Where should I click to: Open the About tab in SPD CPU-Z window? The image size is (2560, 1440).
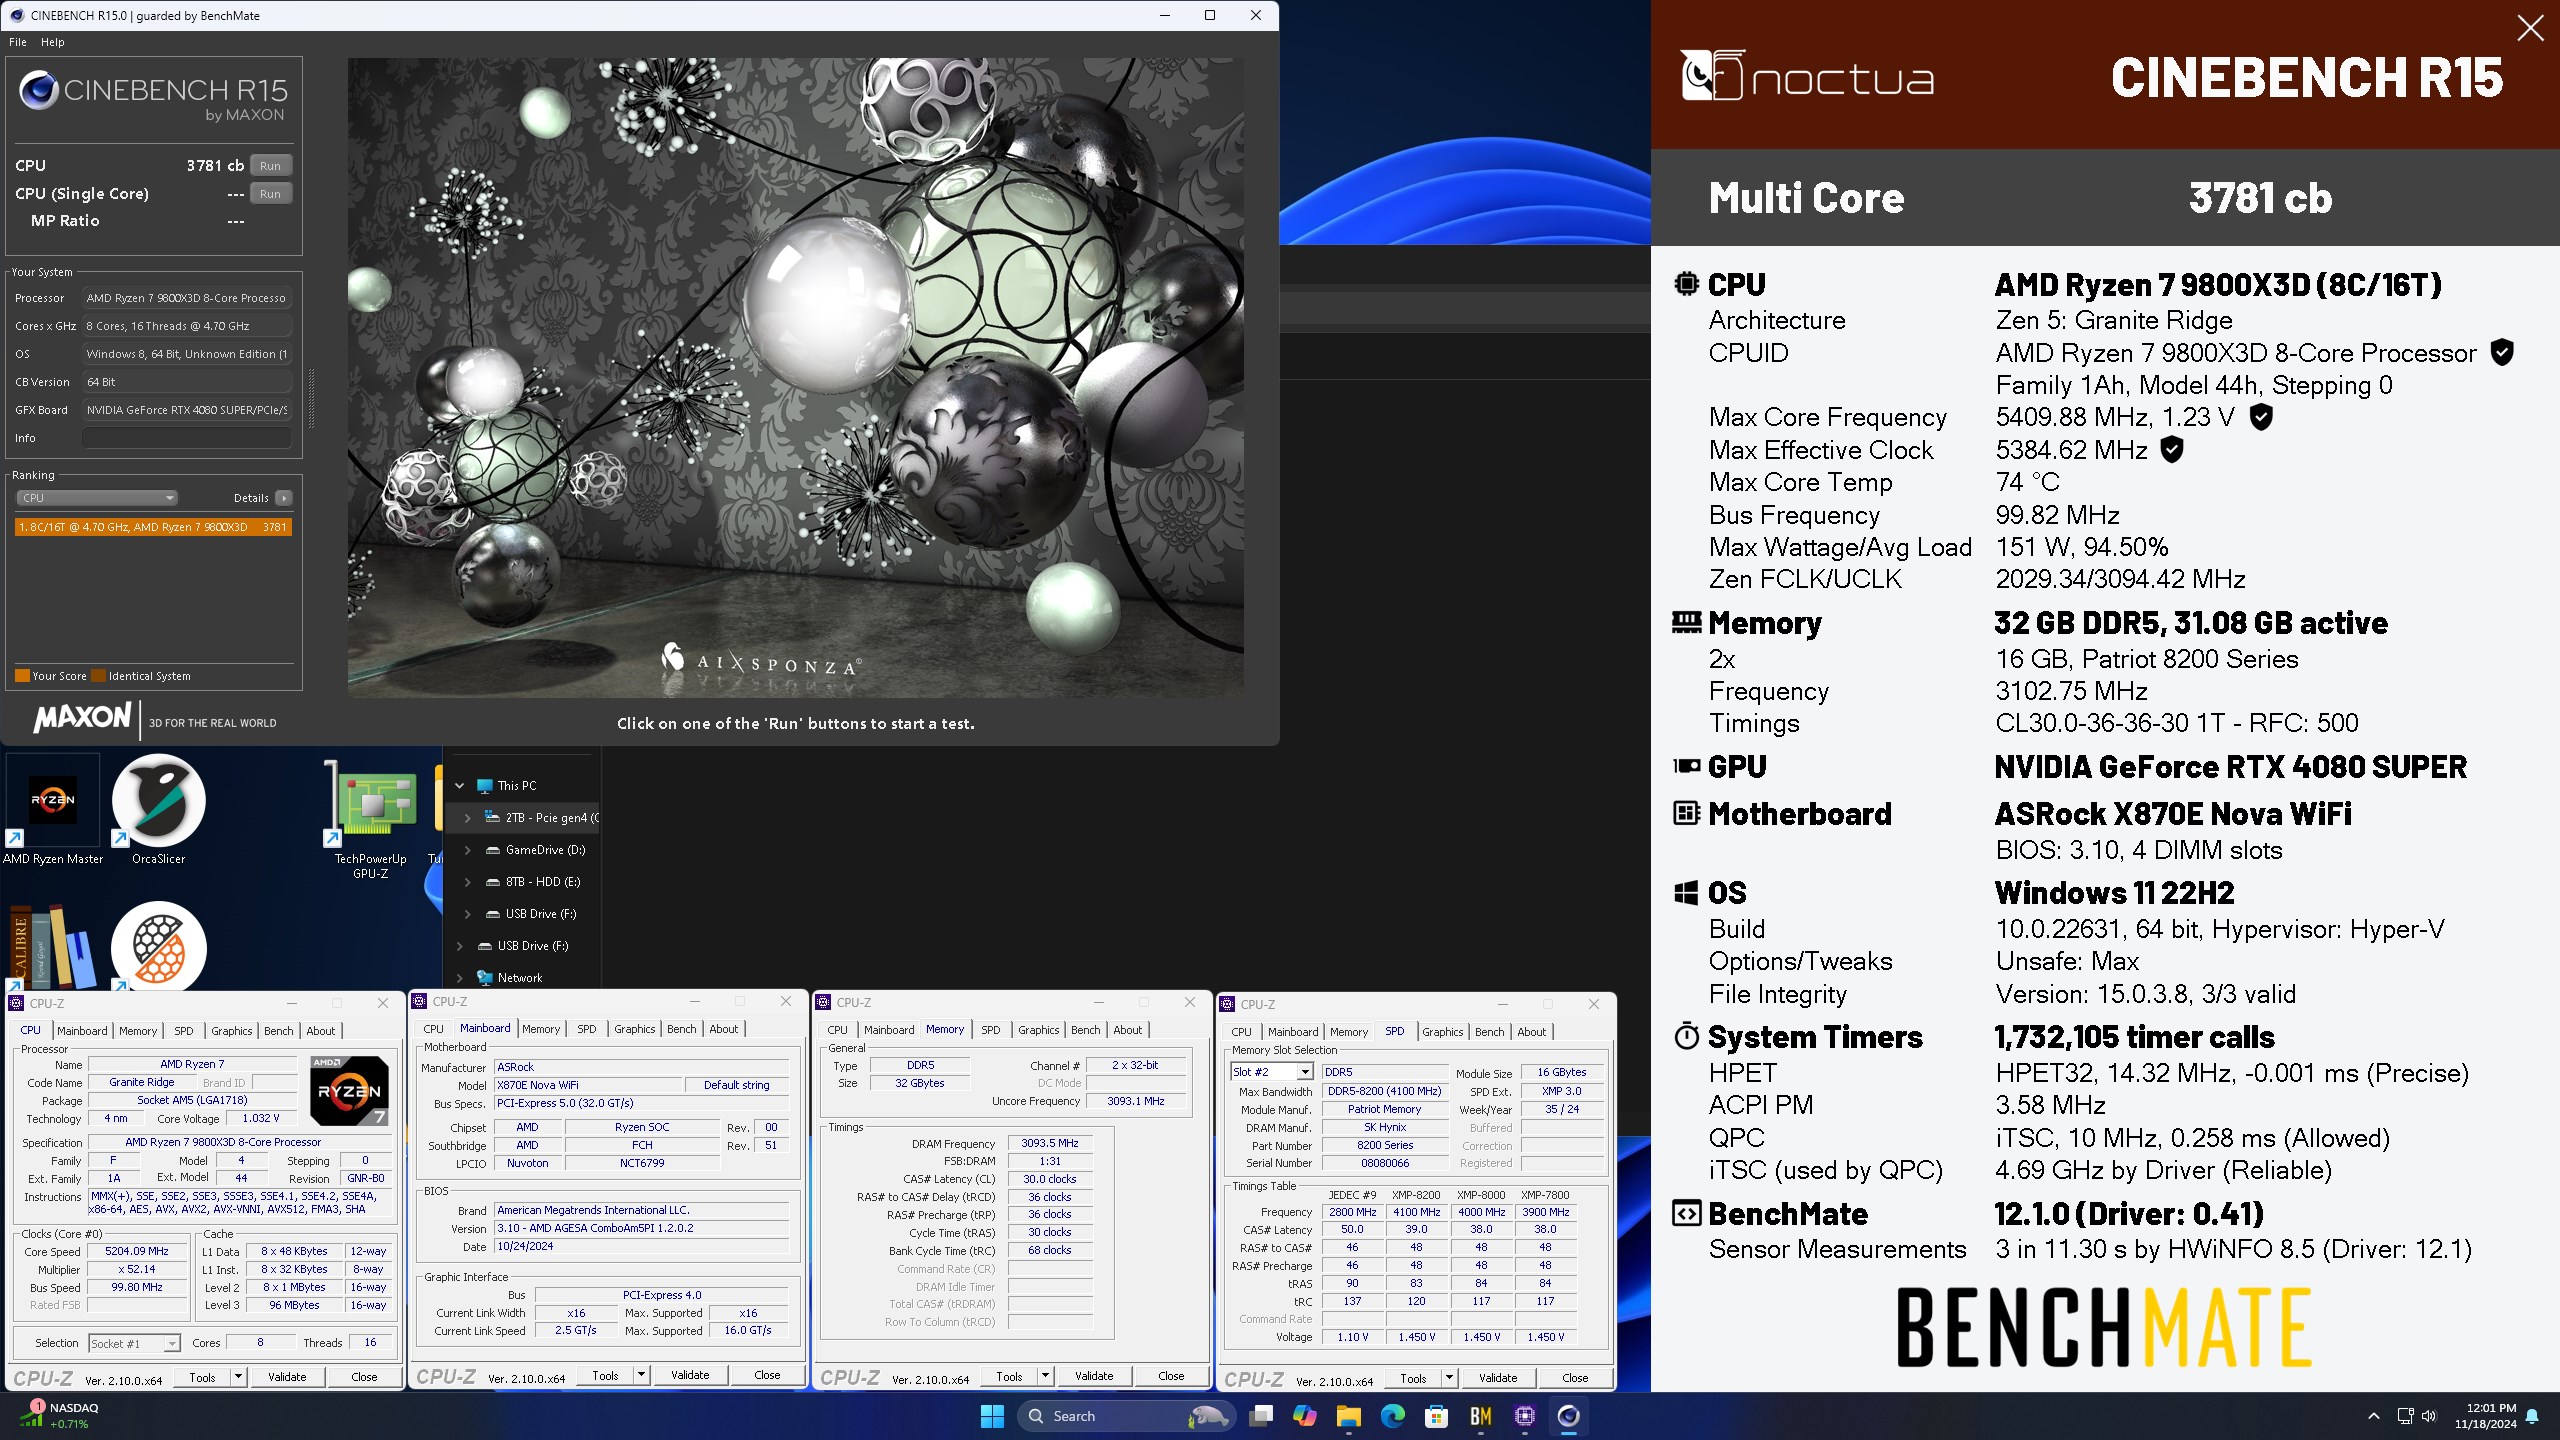(1531, 1032)
